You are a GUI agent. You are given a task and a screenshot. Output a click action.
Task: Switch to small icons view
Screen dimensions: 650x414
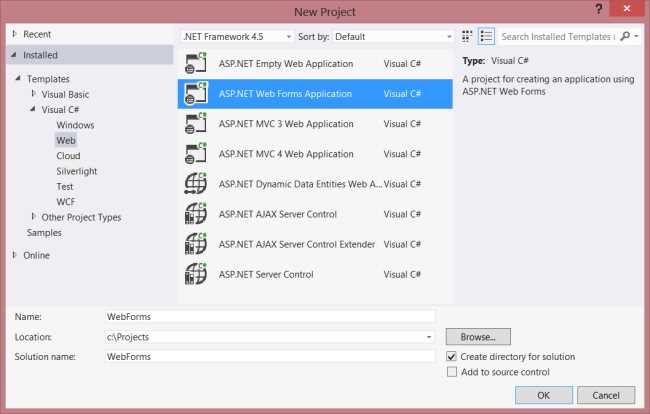(x=467, y=36)
